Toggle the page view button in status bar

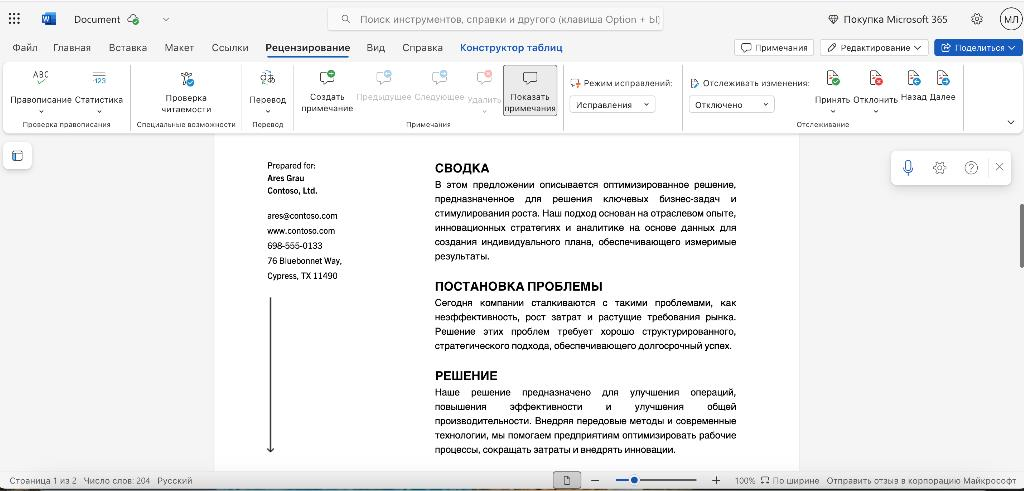tap(566, 481)
